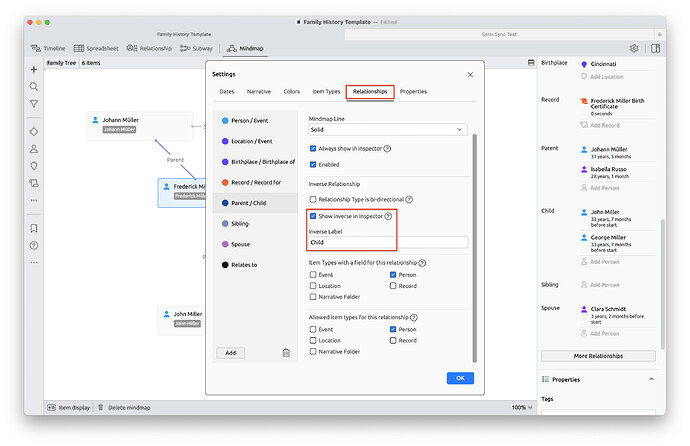
Task: Uncheck Show inverse in Inspector
Action: (x=313, y=216)
